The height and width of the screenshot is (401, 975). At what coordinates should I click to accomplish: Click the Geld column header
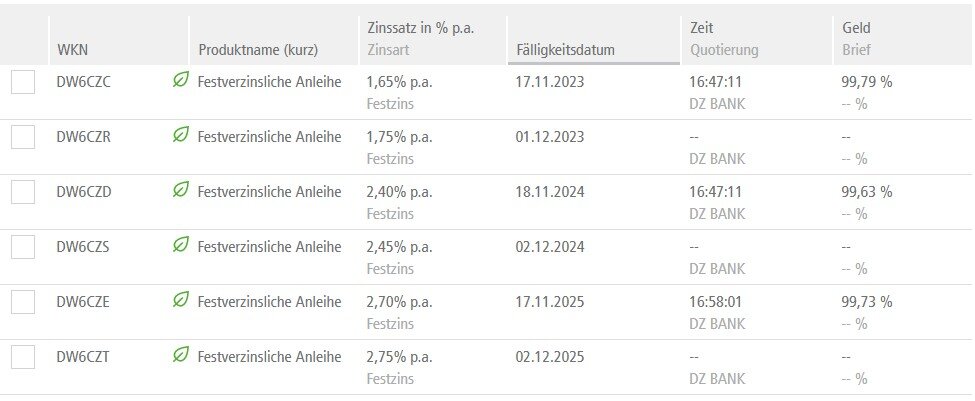[857, 29]
